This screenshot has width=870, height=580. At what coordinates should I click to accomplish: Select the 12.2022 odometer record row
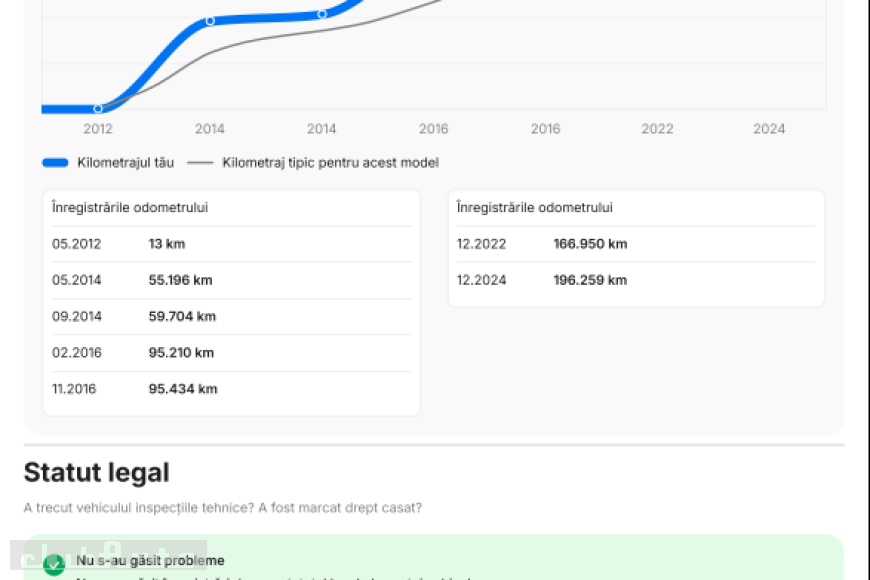point(635,244)
